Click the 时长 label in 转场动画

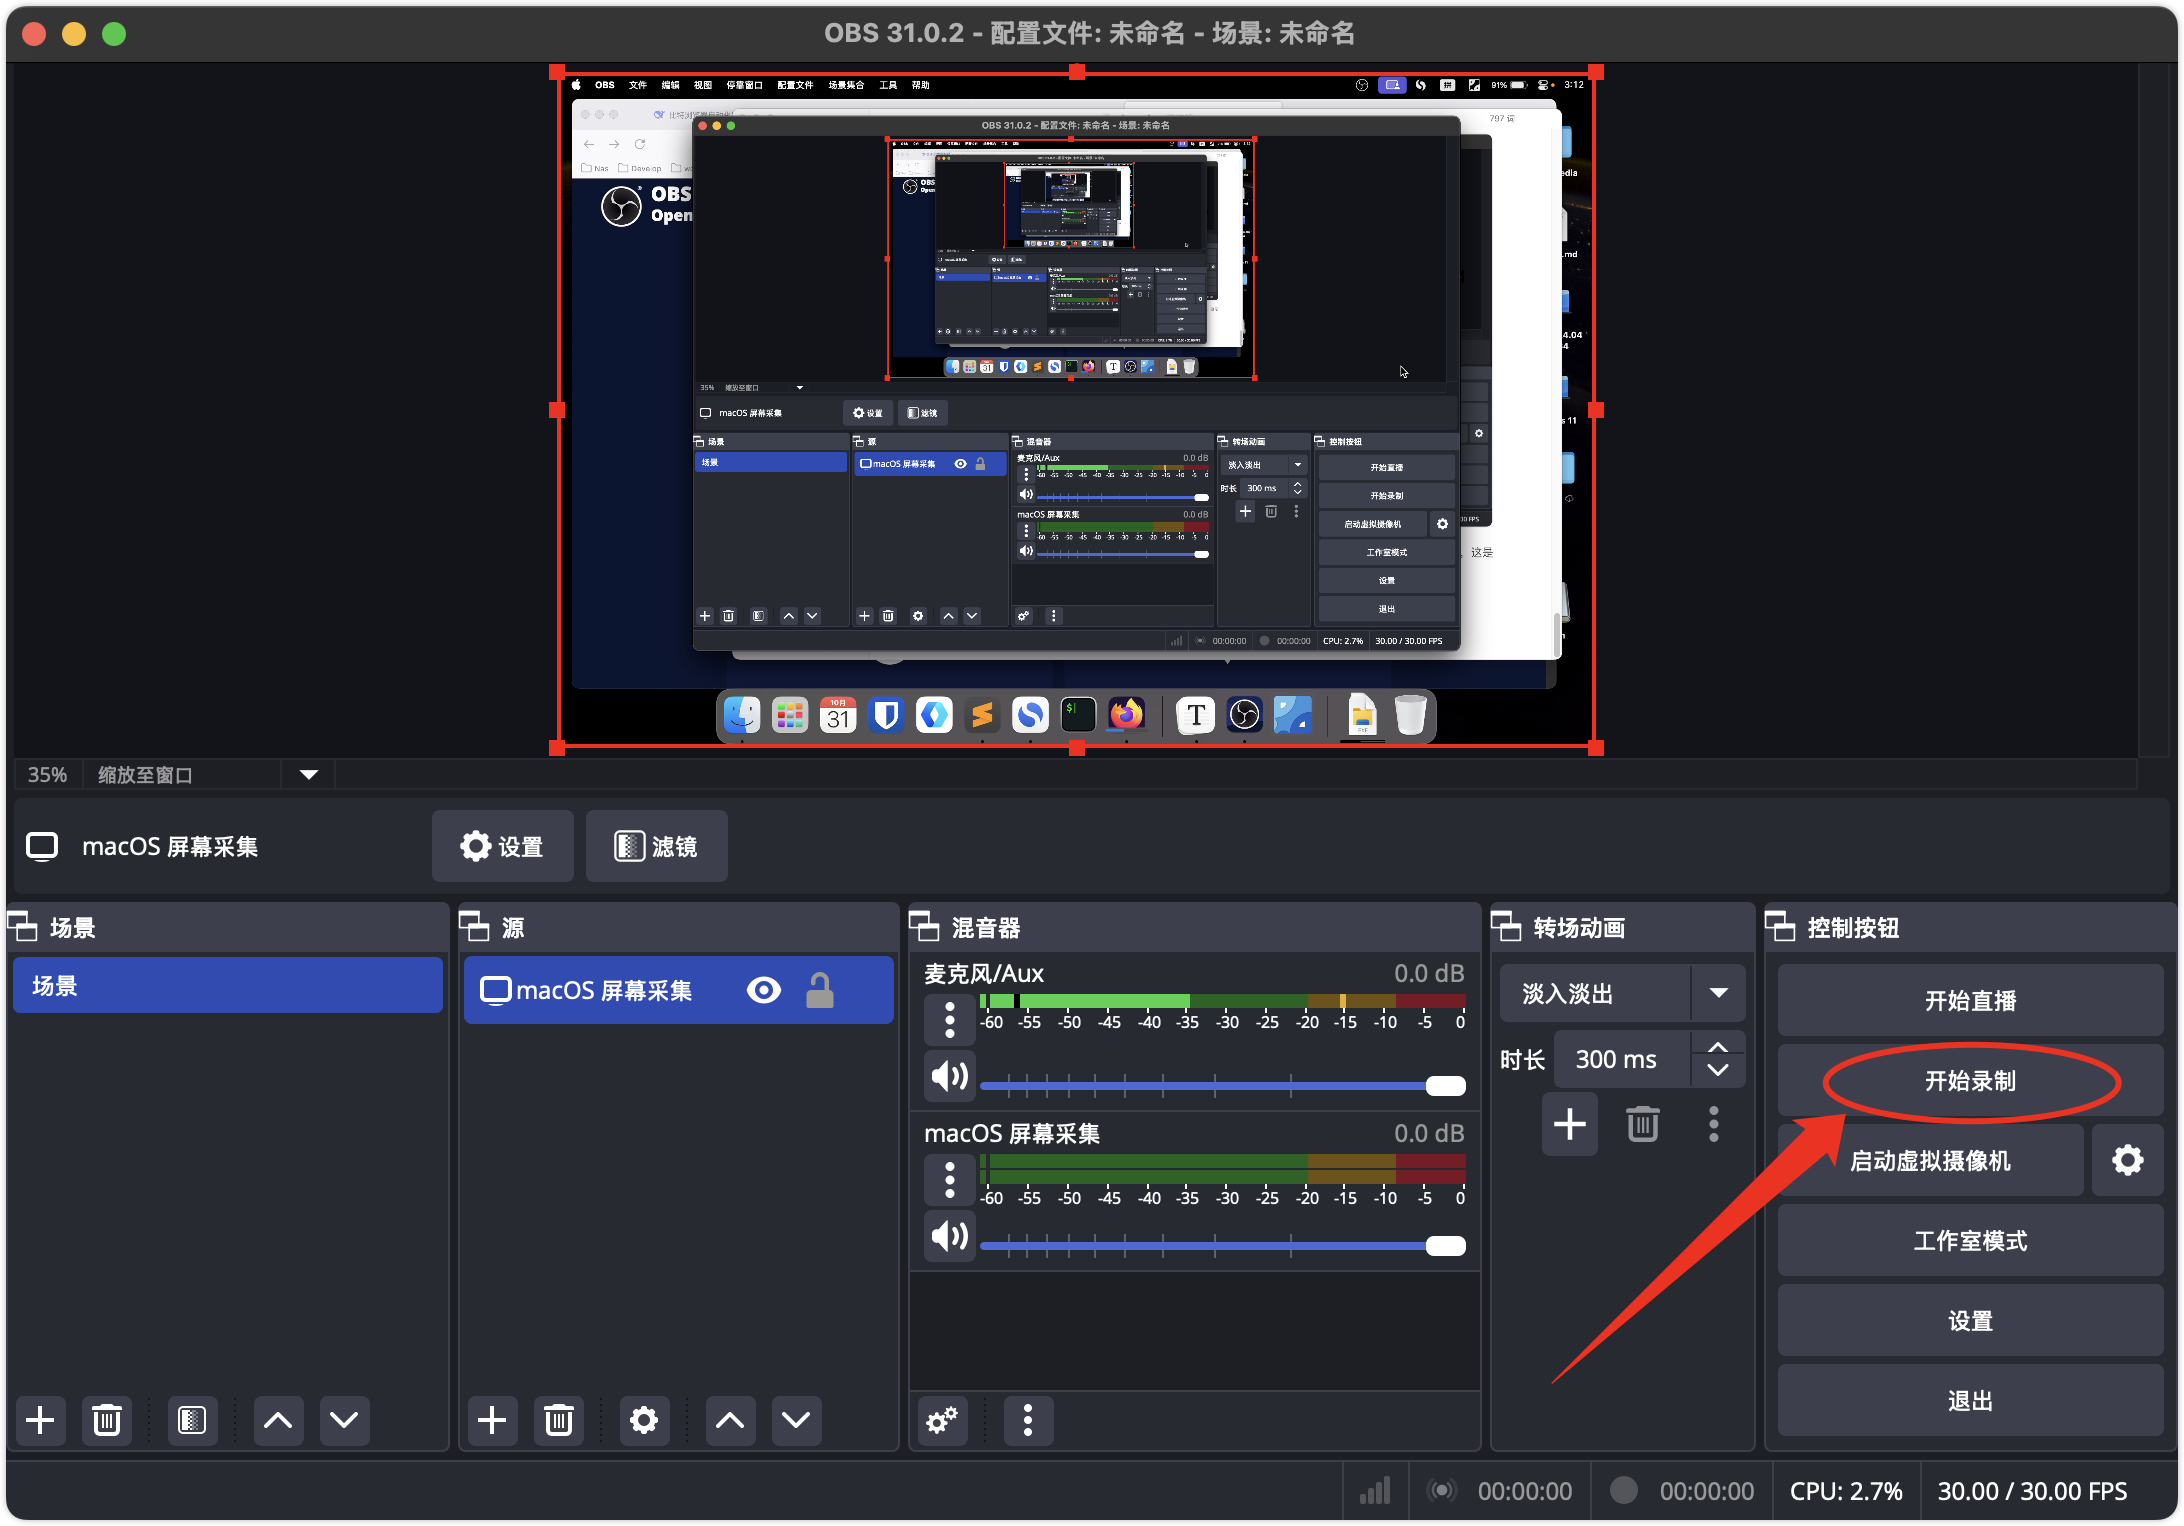pos(1522,1059)
